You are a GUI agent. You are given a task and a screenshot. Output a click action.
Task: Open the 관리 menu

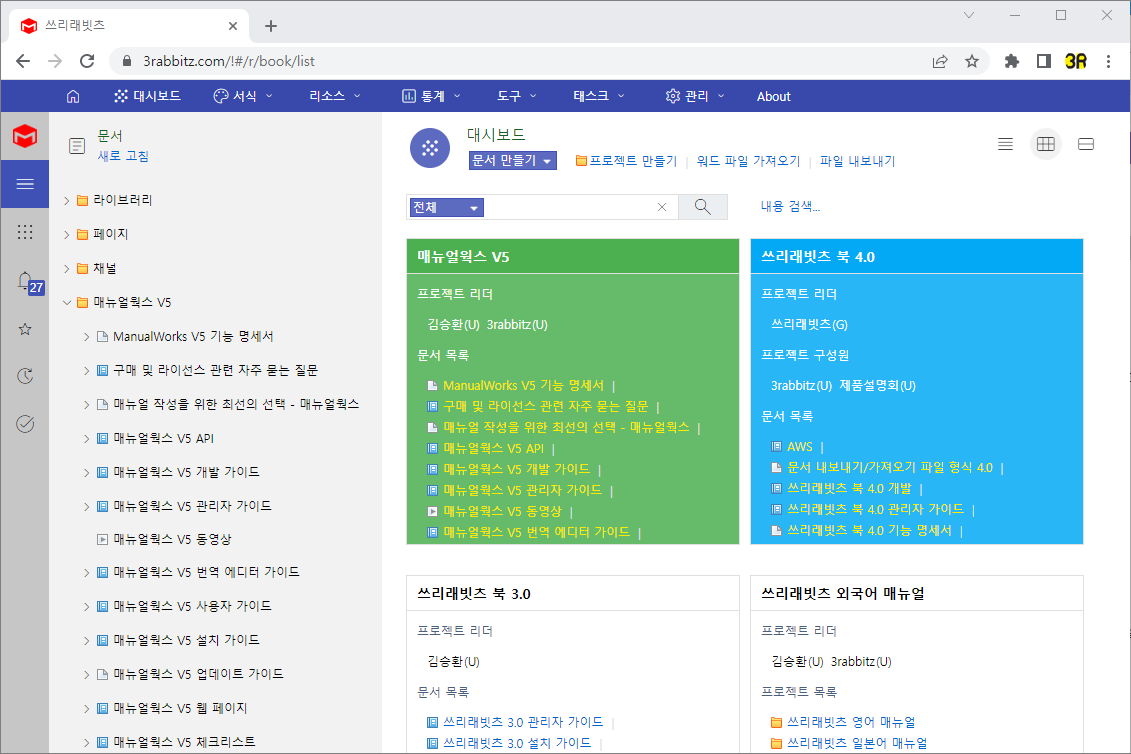pyautogui.click(x=695, y=96)
